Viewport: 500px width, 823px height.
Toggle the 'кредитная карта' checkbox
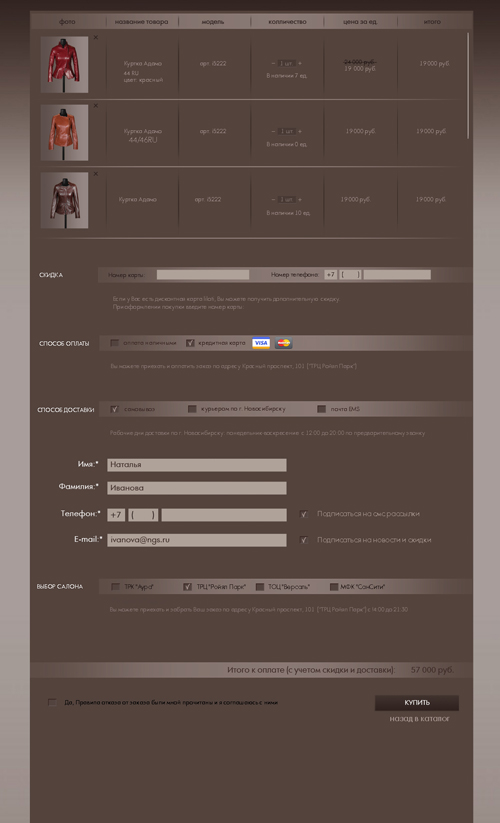point(190,343)
